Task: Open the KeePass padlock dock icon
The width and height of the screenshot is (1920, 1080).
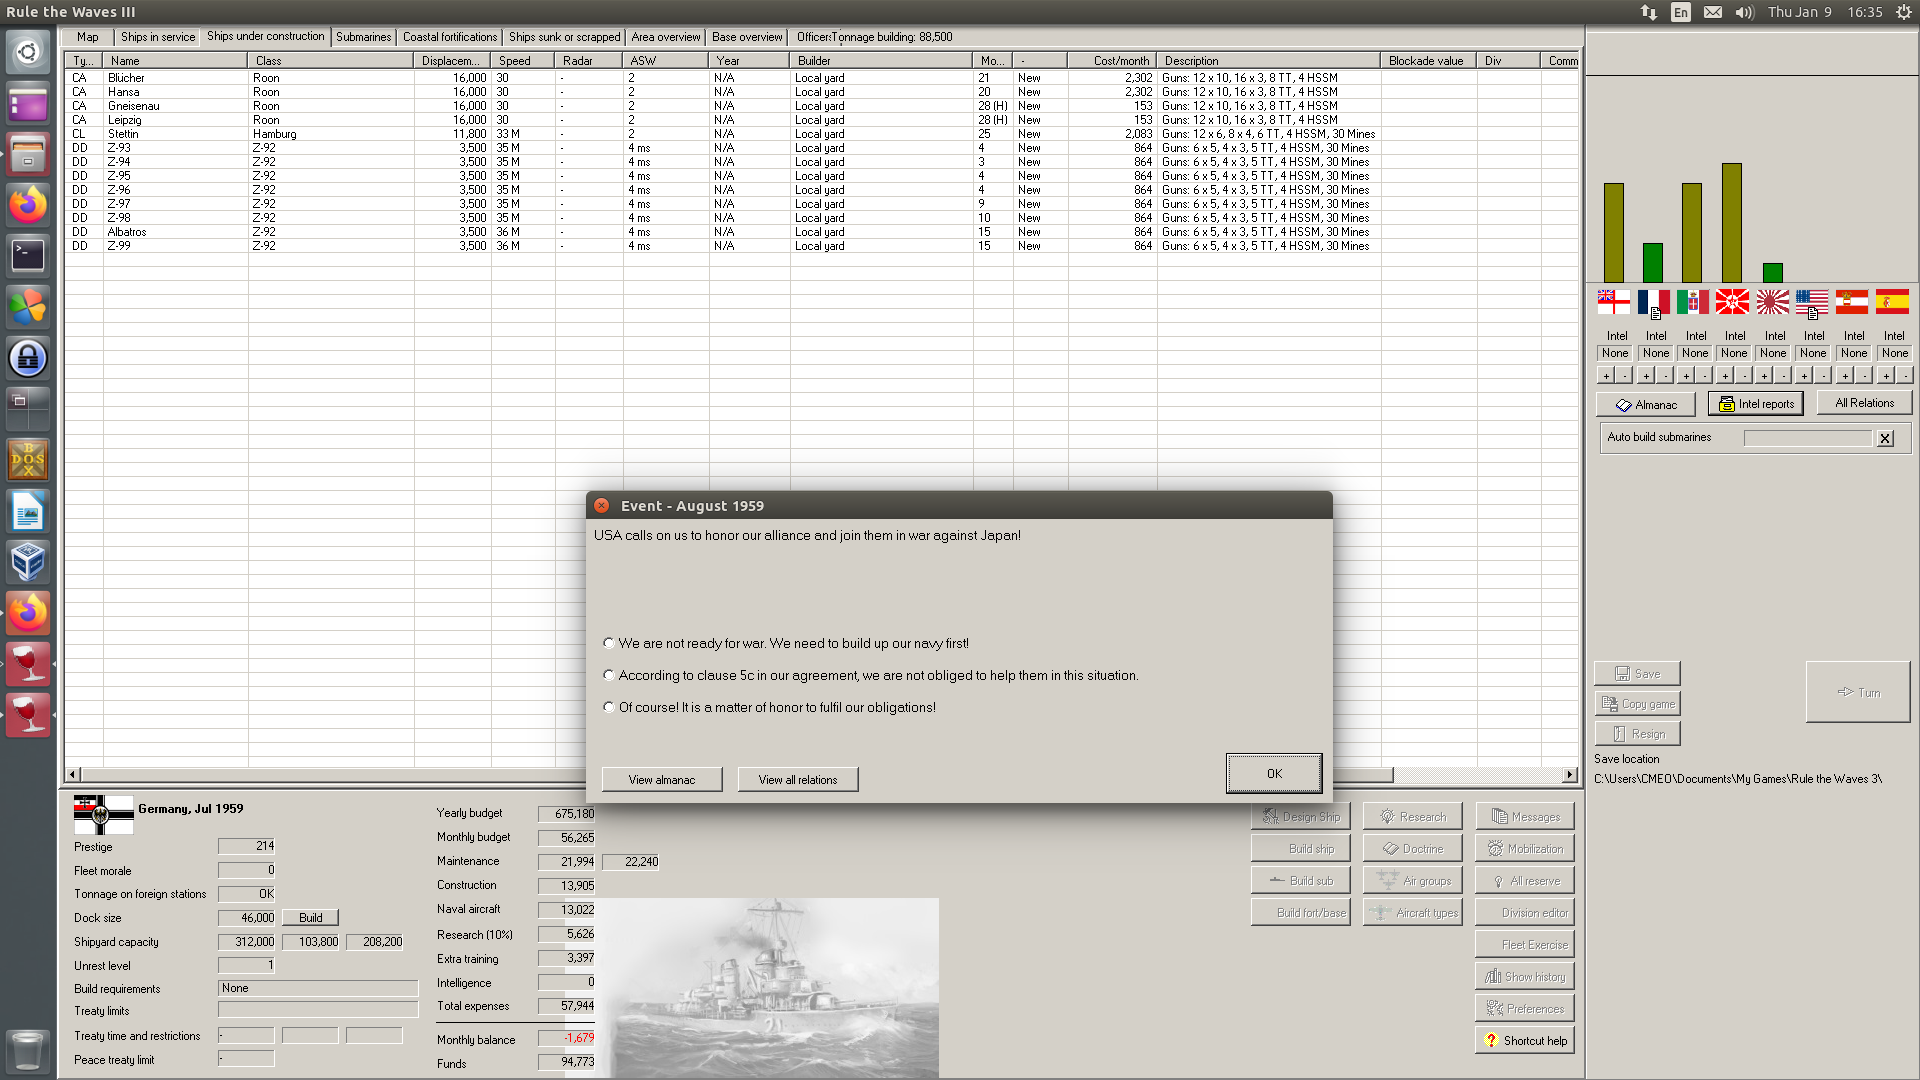Action: [28, 358]
